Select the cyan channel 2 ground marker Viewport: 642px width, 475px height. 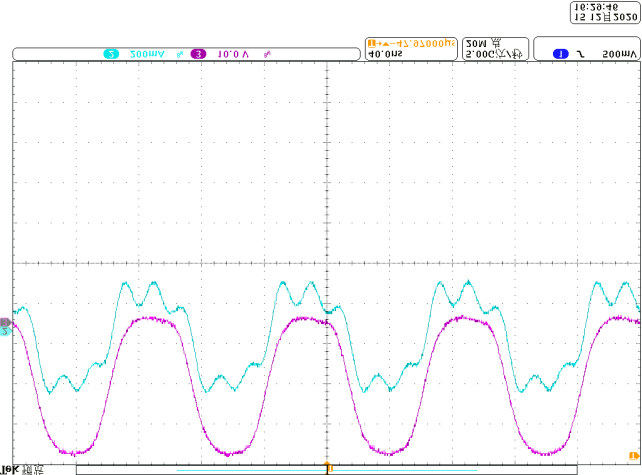pyautogui.click(x=5, y=331)
